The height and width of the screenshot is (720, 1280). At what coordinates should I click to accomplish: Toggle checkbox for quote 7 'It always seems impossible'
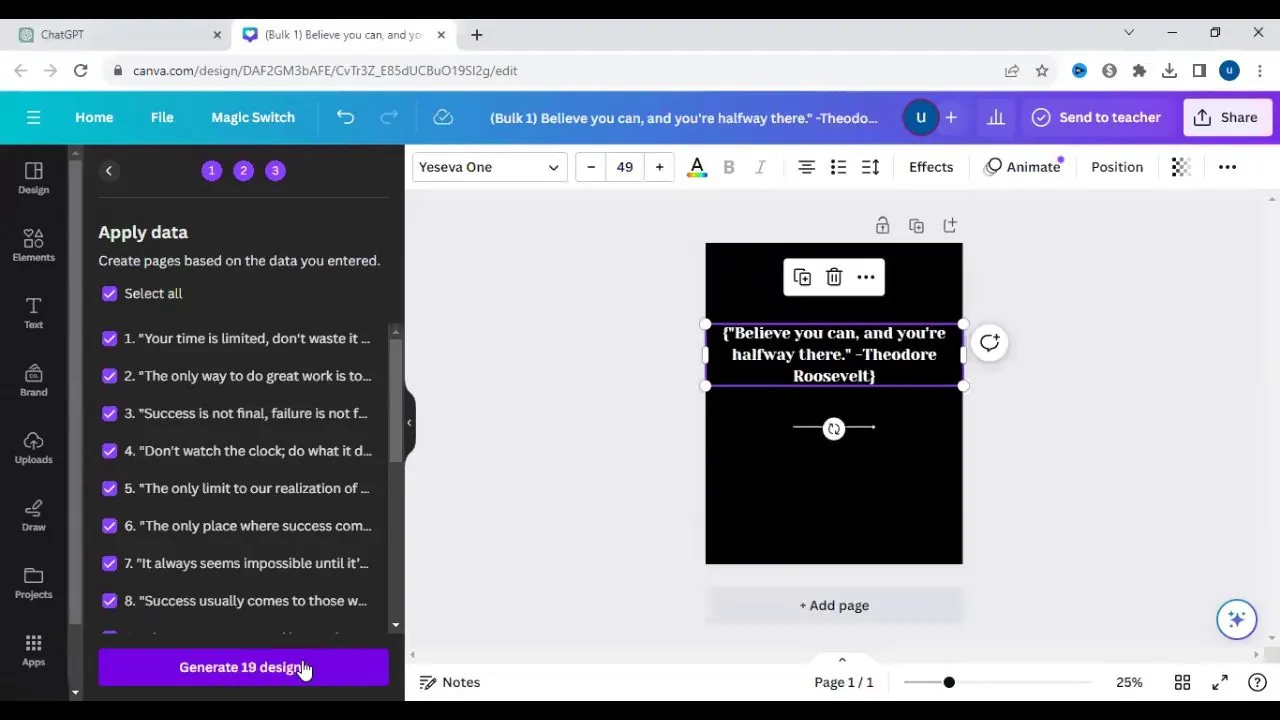tap(109, 563)
